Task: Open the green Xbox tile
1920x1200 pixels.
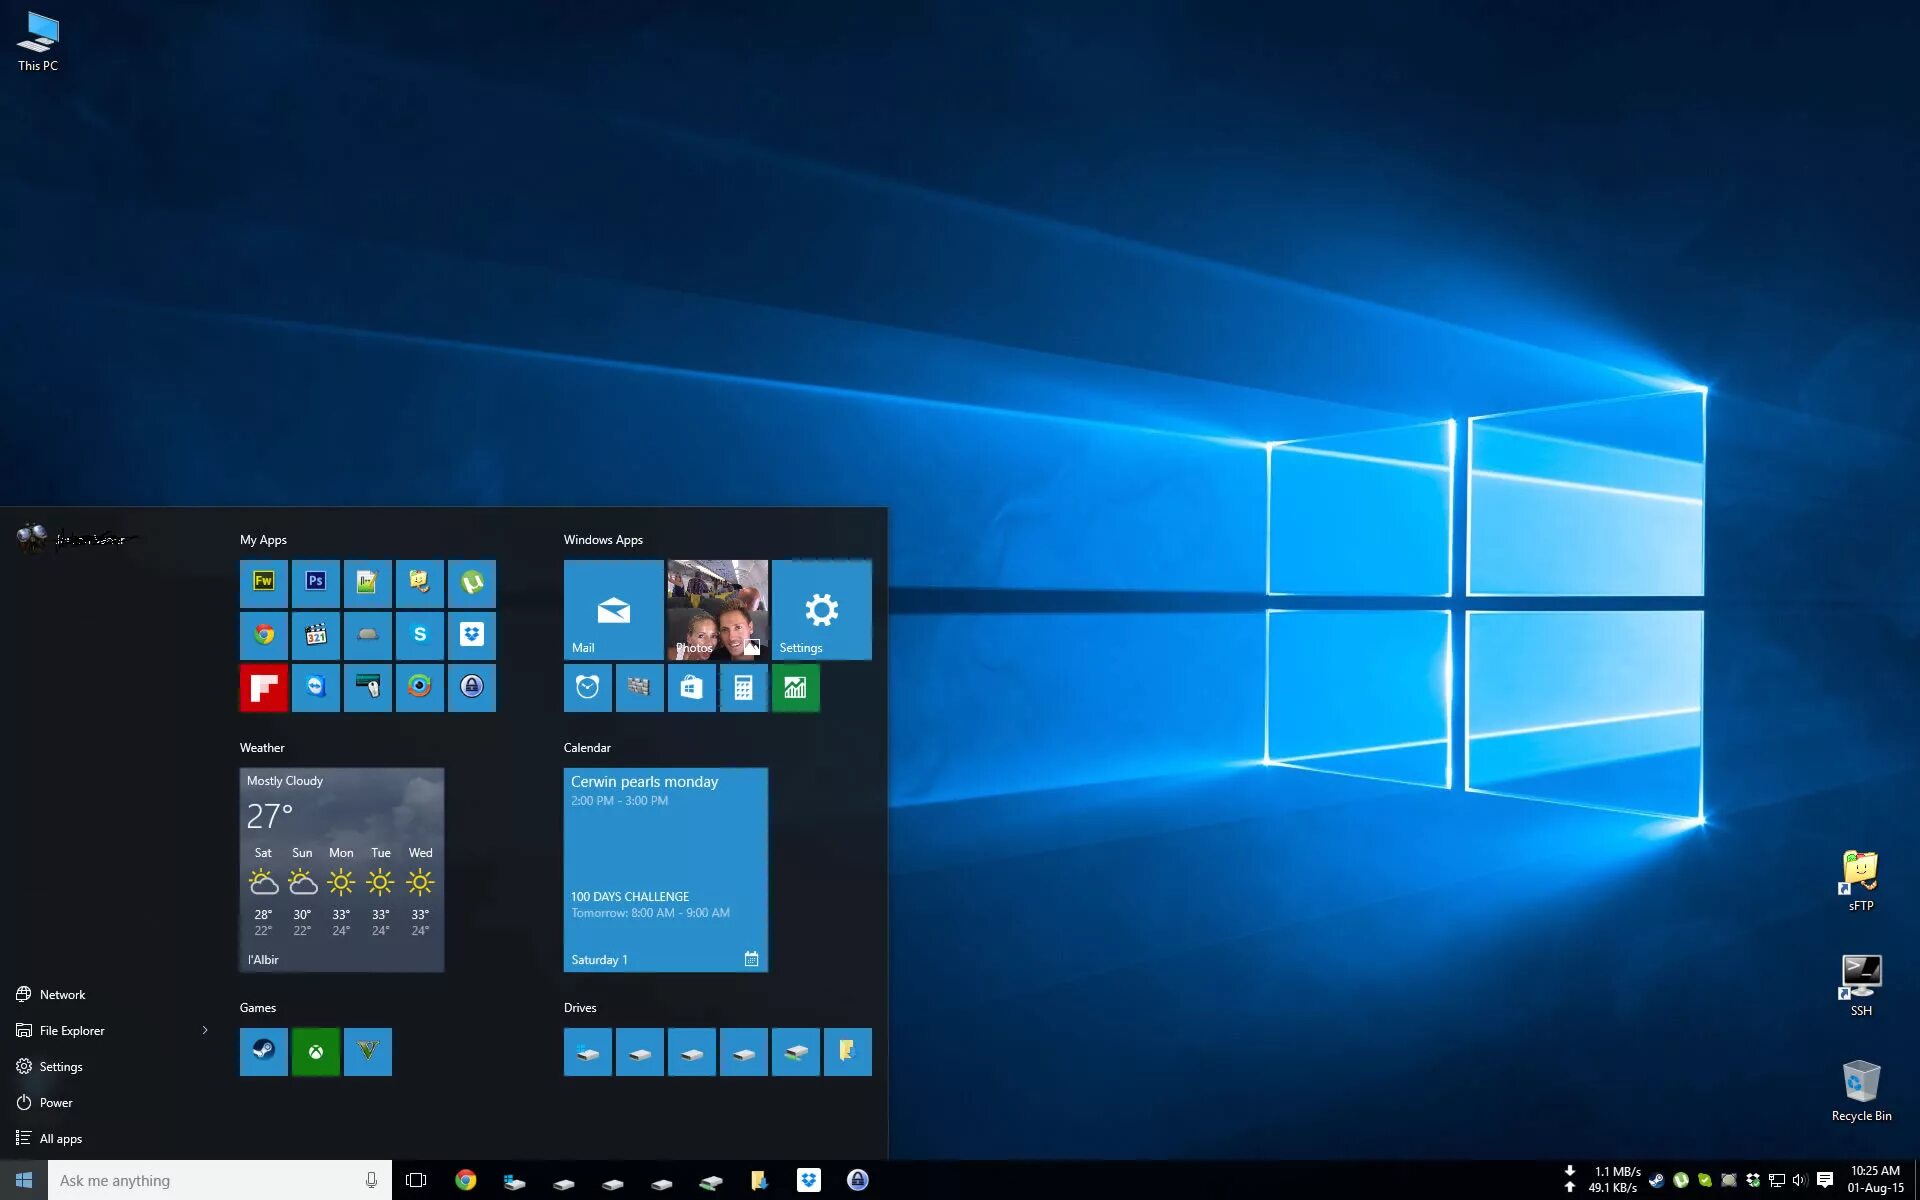Action: click(315, 1051)
